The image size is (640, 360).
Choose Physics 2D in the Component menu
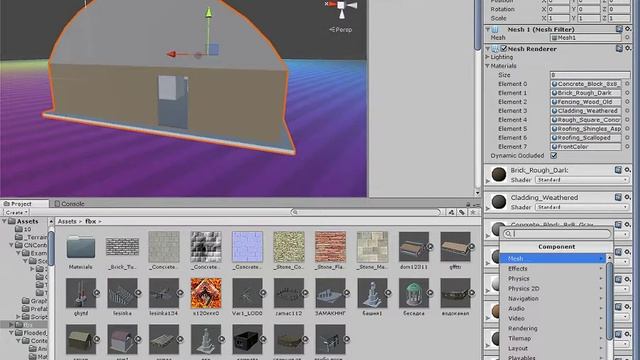[x=554, y=288]
